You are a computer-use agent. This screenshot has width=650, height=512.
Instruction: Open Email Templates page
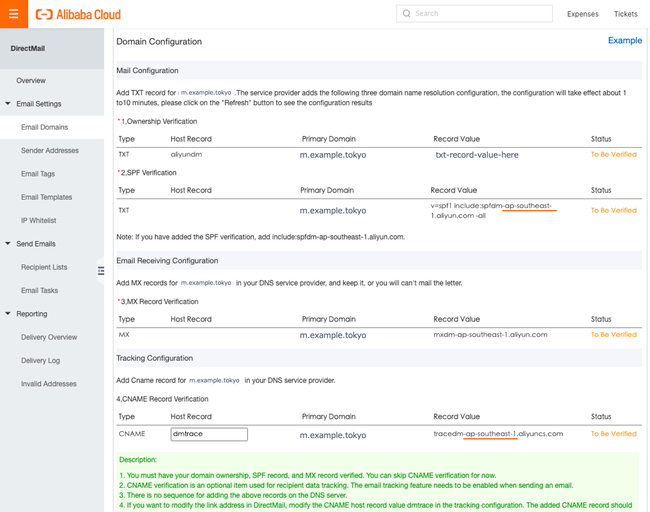point(46,198)
